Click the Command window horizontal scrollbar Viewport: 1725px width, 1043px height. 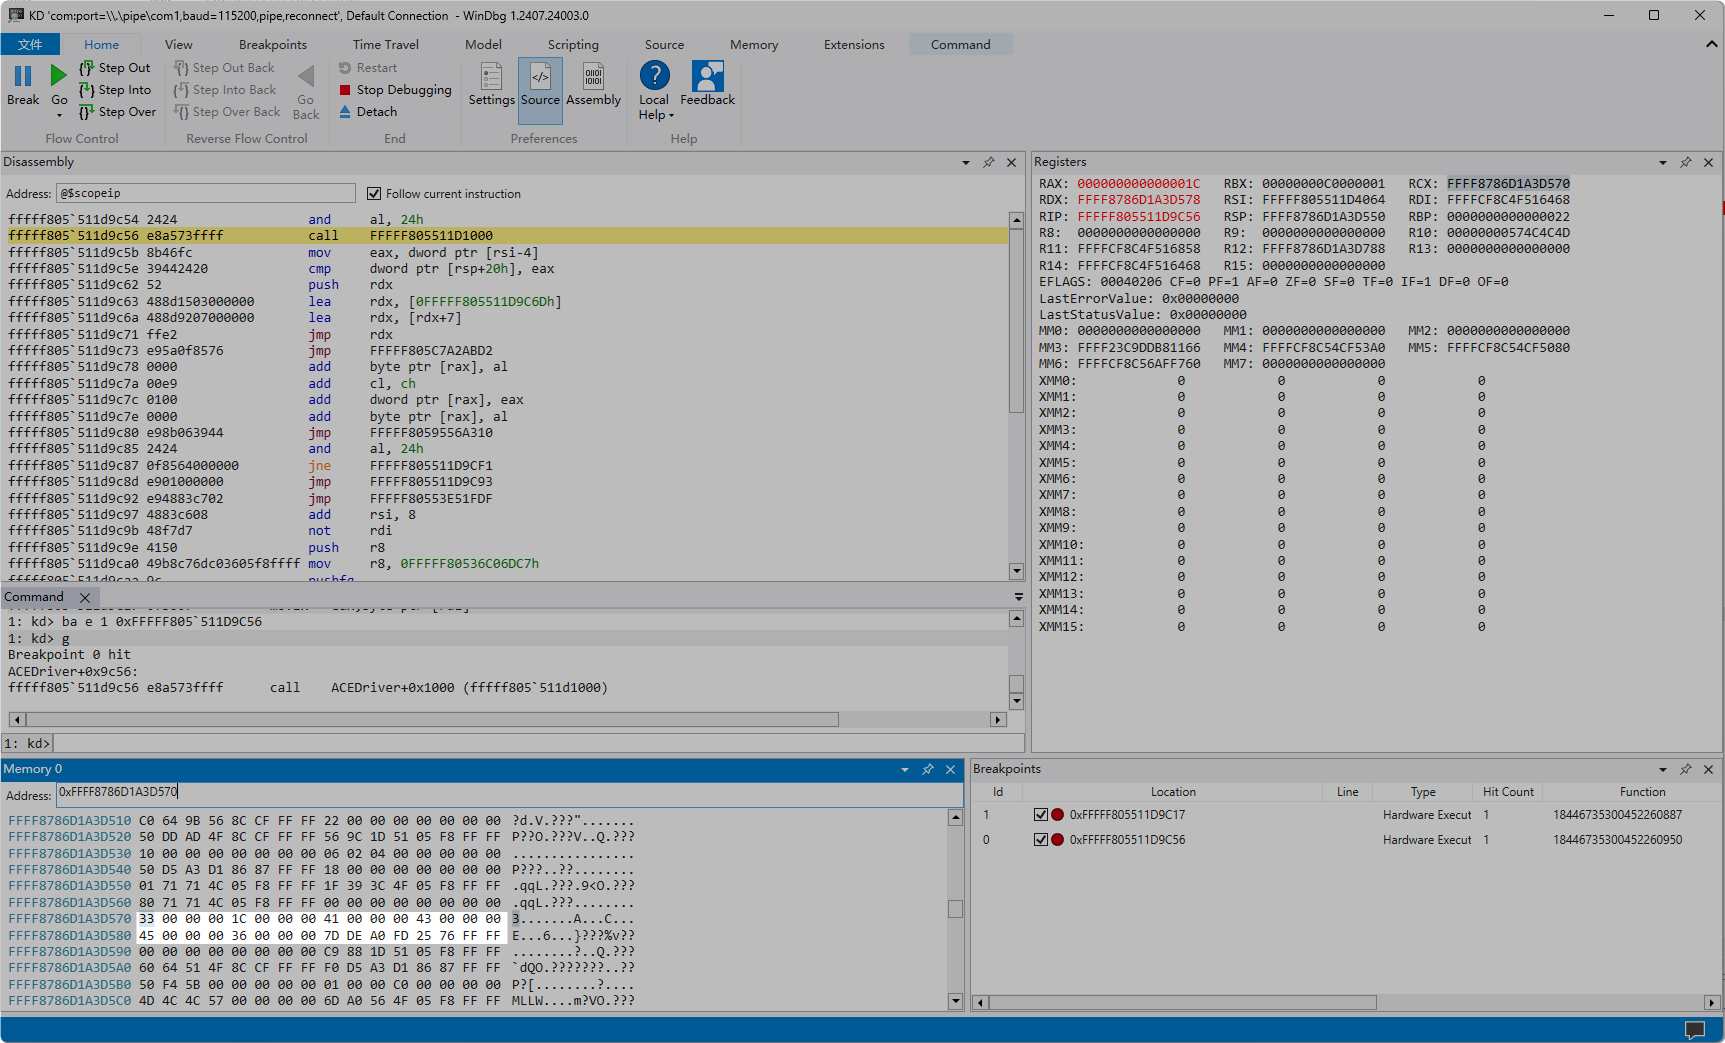tap(430, 720)
